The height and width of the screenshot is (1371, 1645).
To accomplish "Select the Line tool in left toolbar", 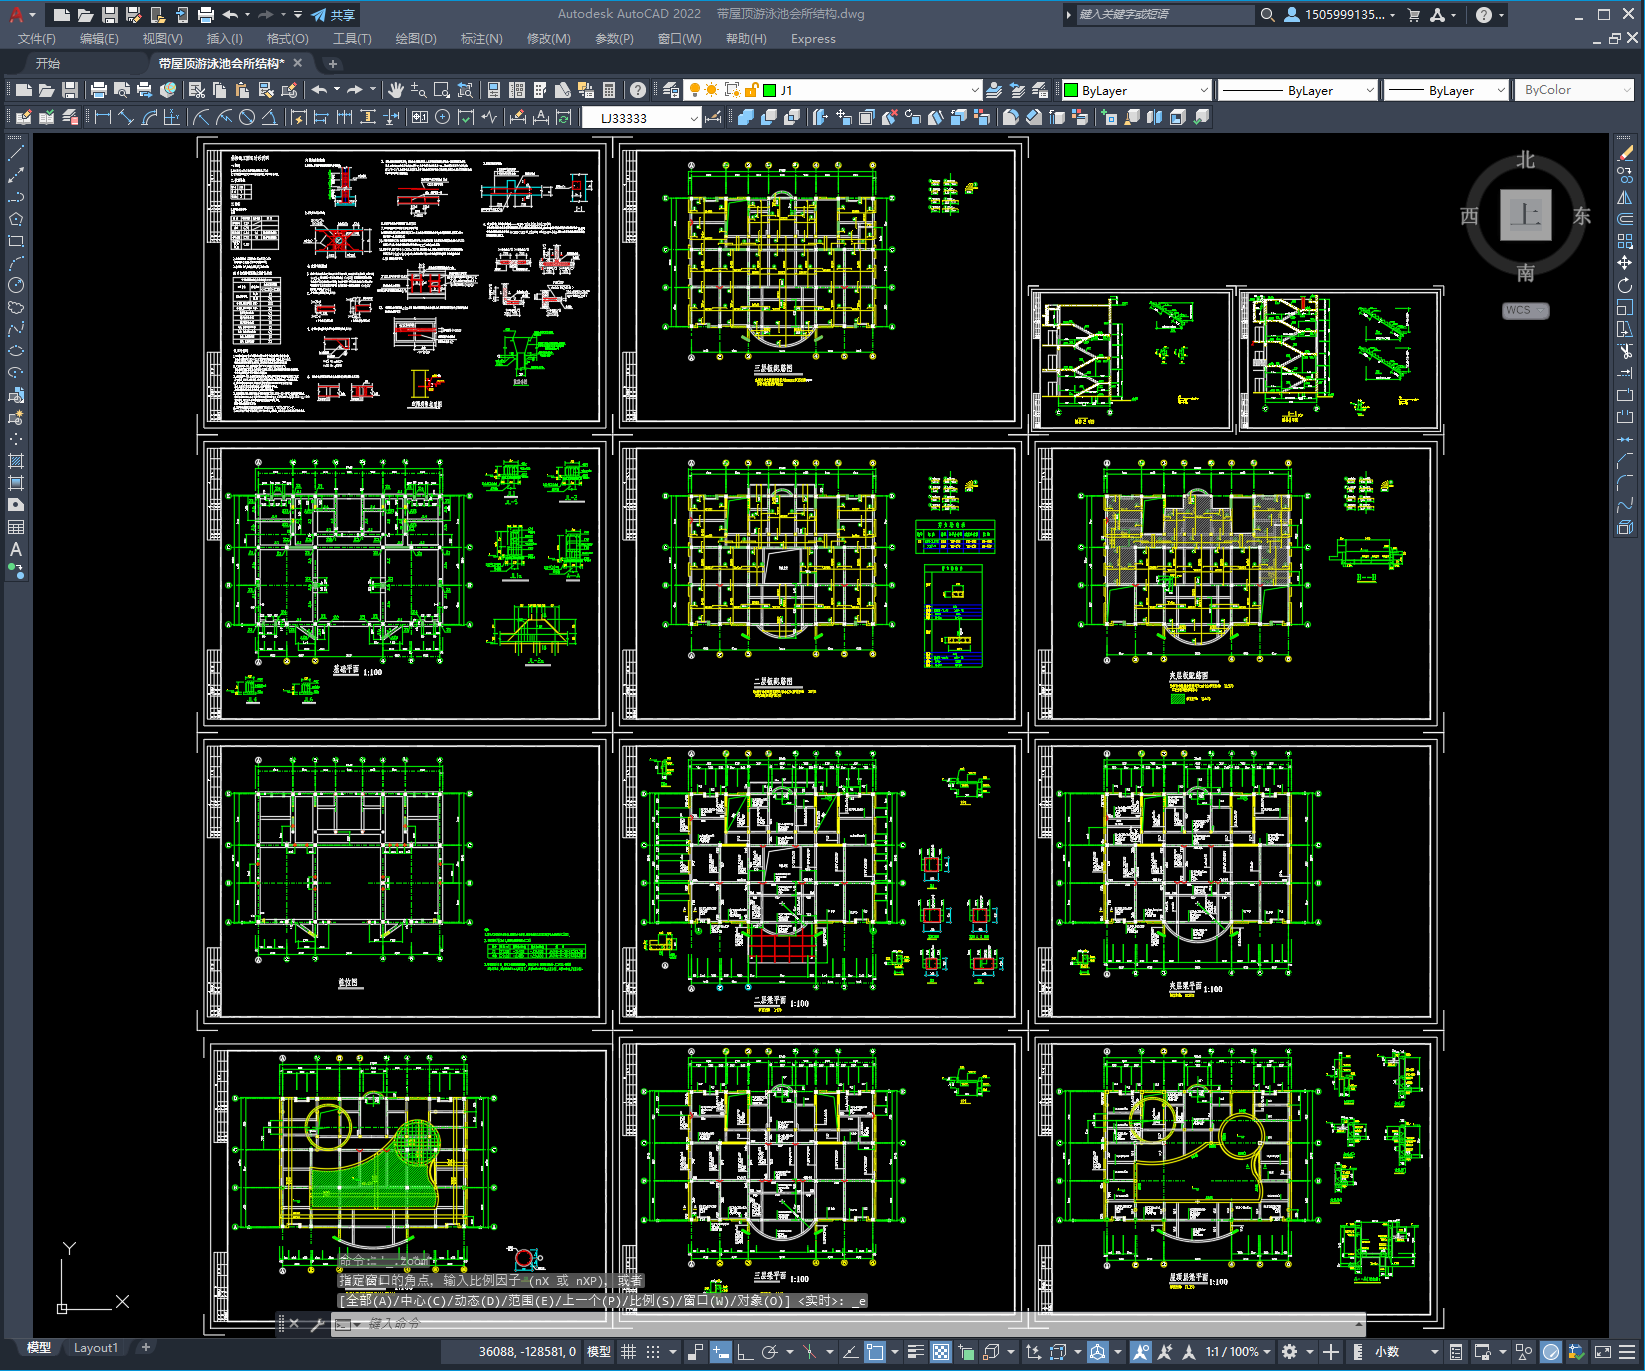I will pyautogui.click(x=16, y=154).
